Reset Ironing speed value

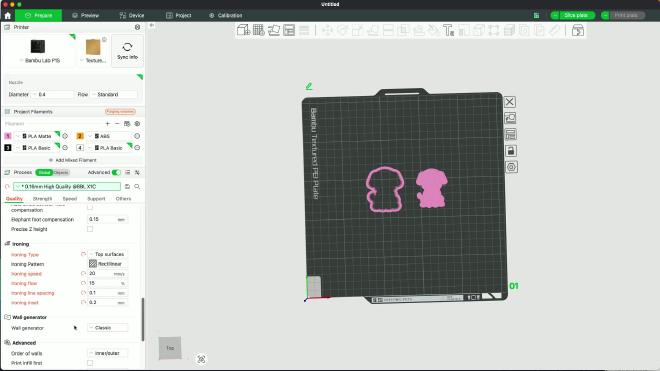pyautogui.click(x=83, y=274)
